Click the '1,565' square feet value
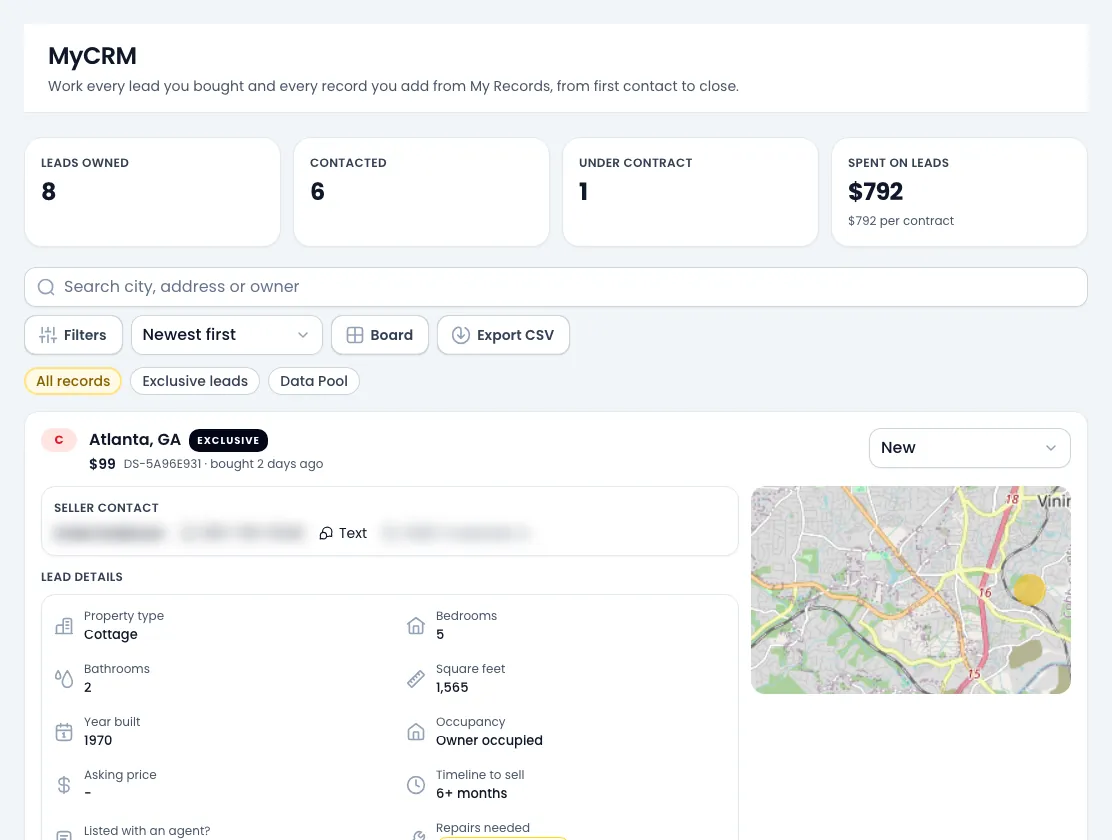This screenshot has width=1112, height=840. (x=452, y=687)
